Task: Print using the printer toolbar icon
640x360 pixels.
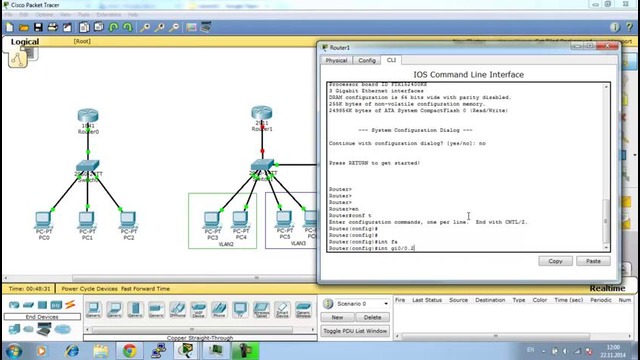Action: [x=53, y=27]
